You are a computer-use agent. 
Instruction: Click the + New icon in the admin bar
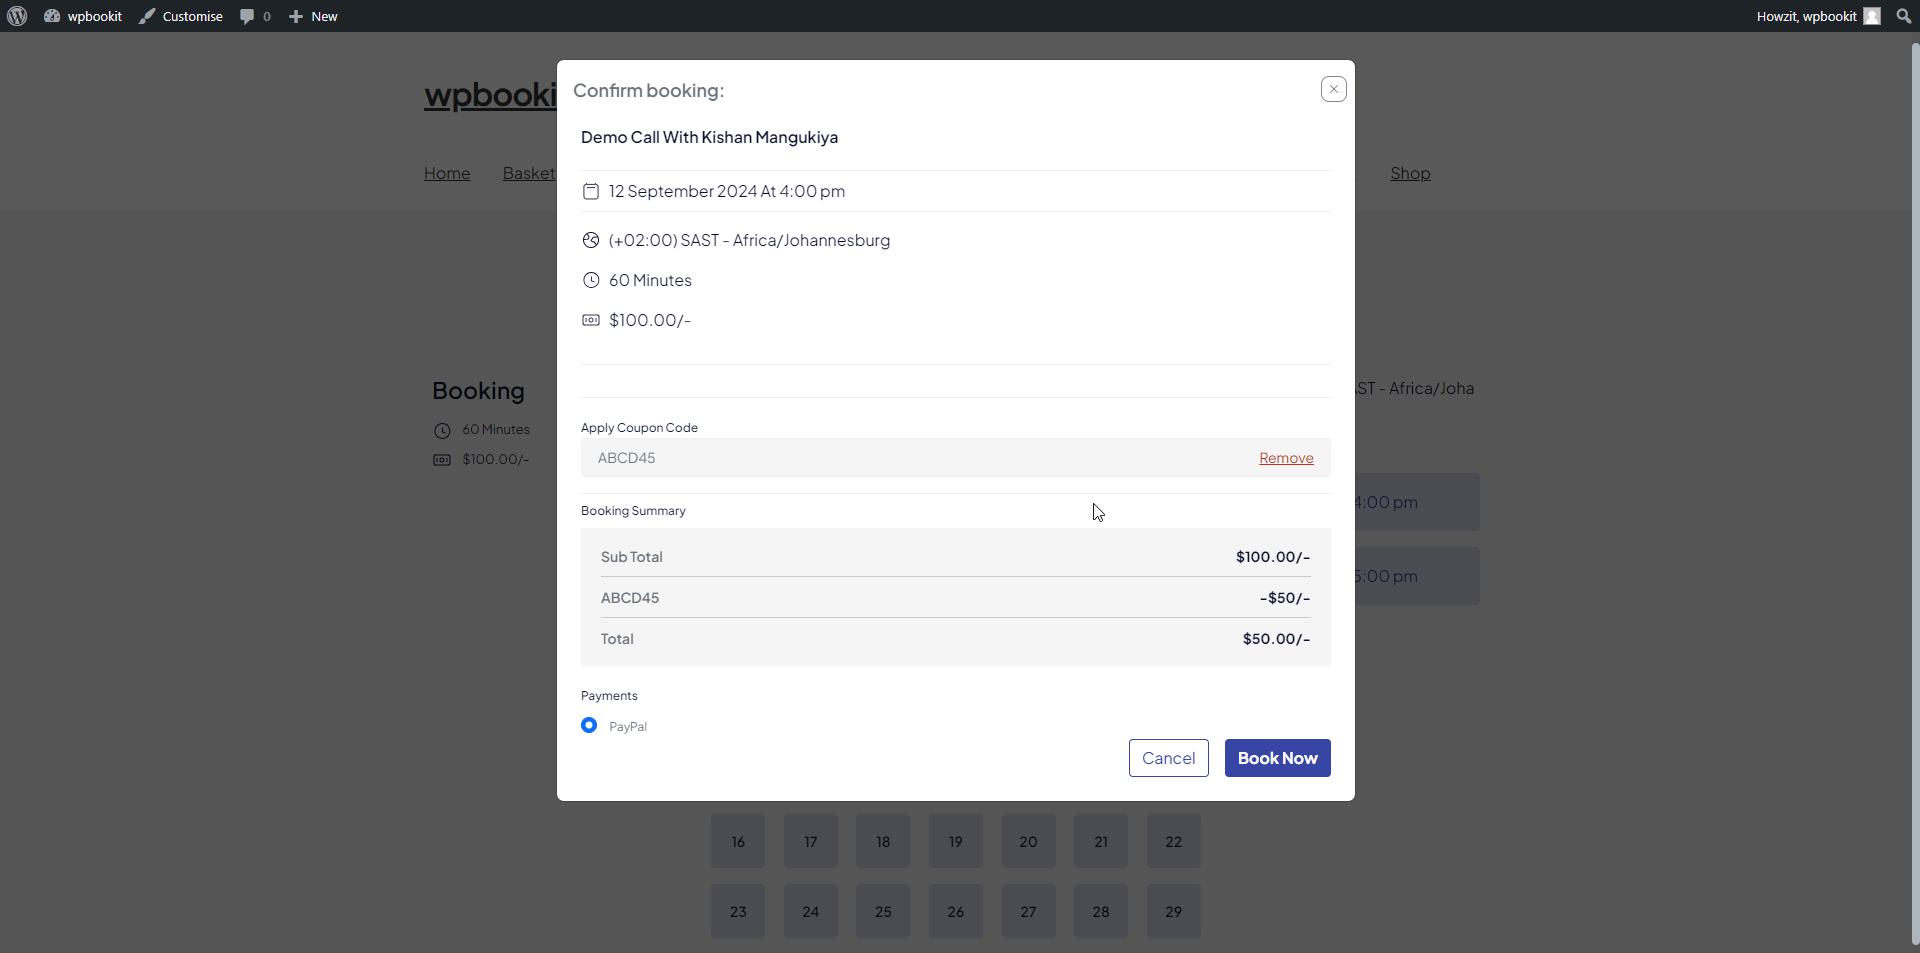295,16
